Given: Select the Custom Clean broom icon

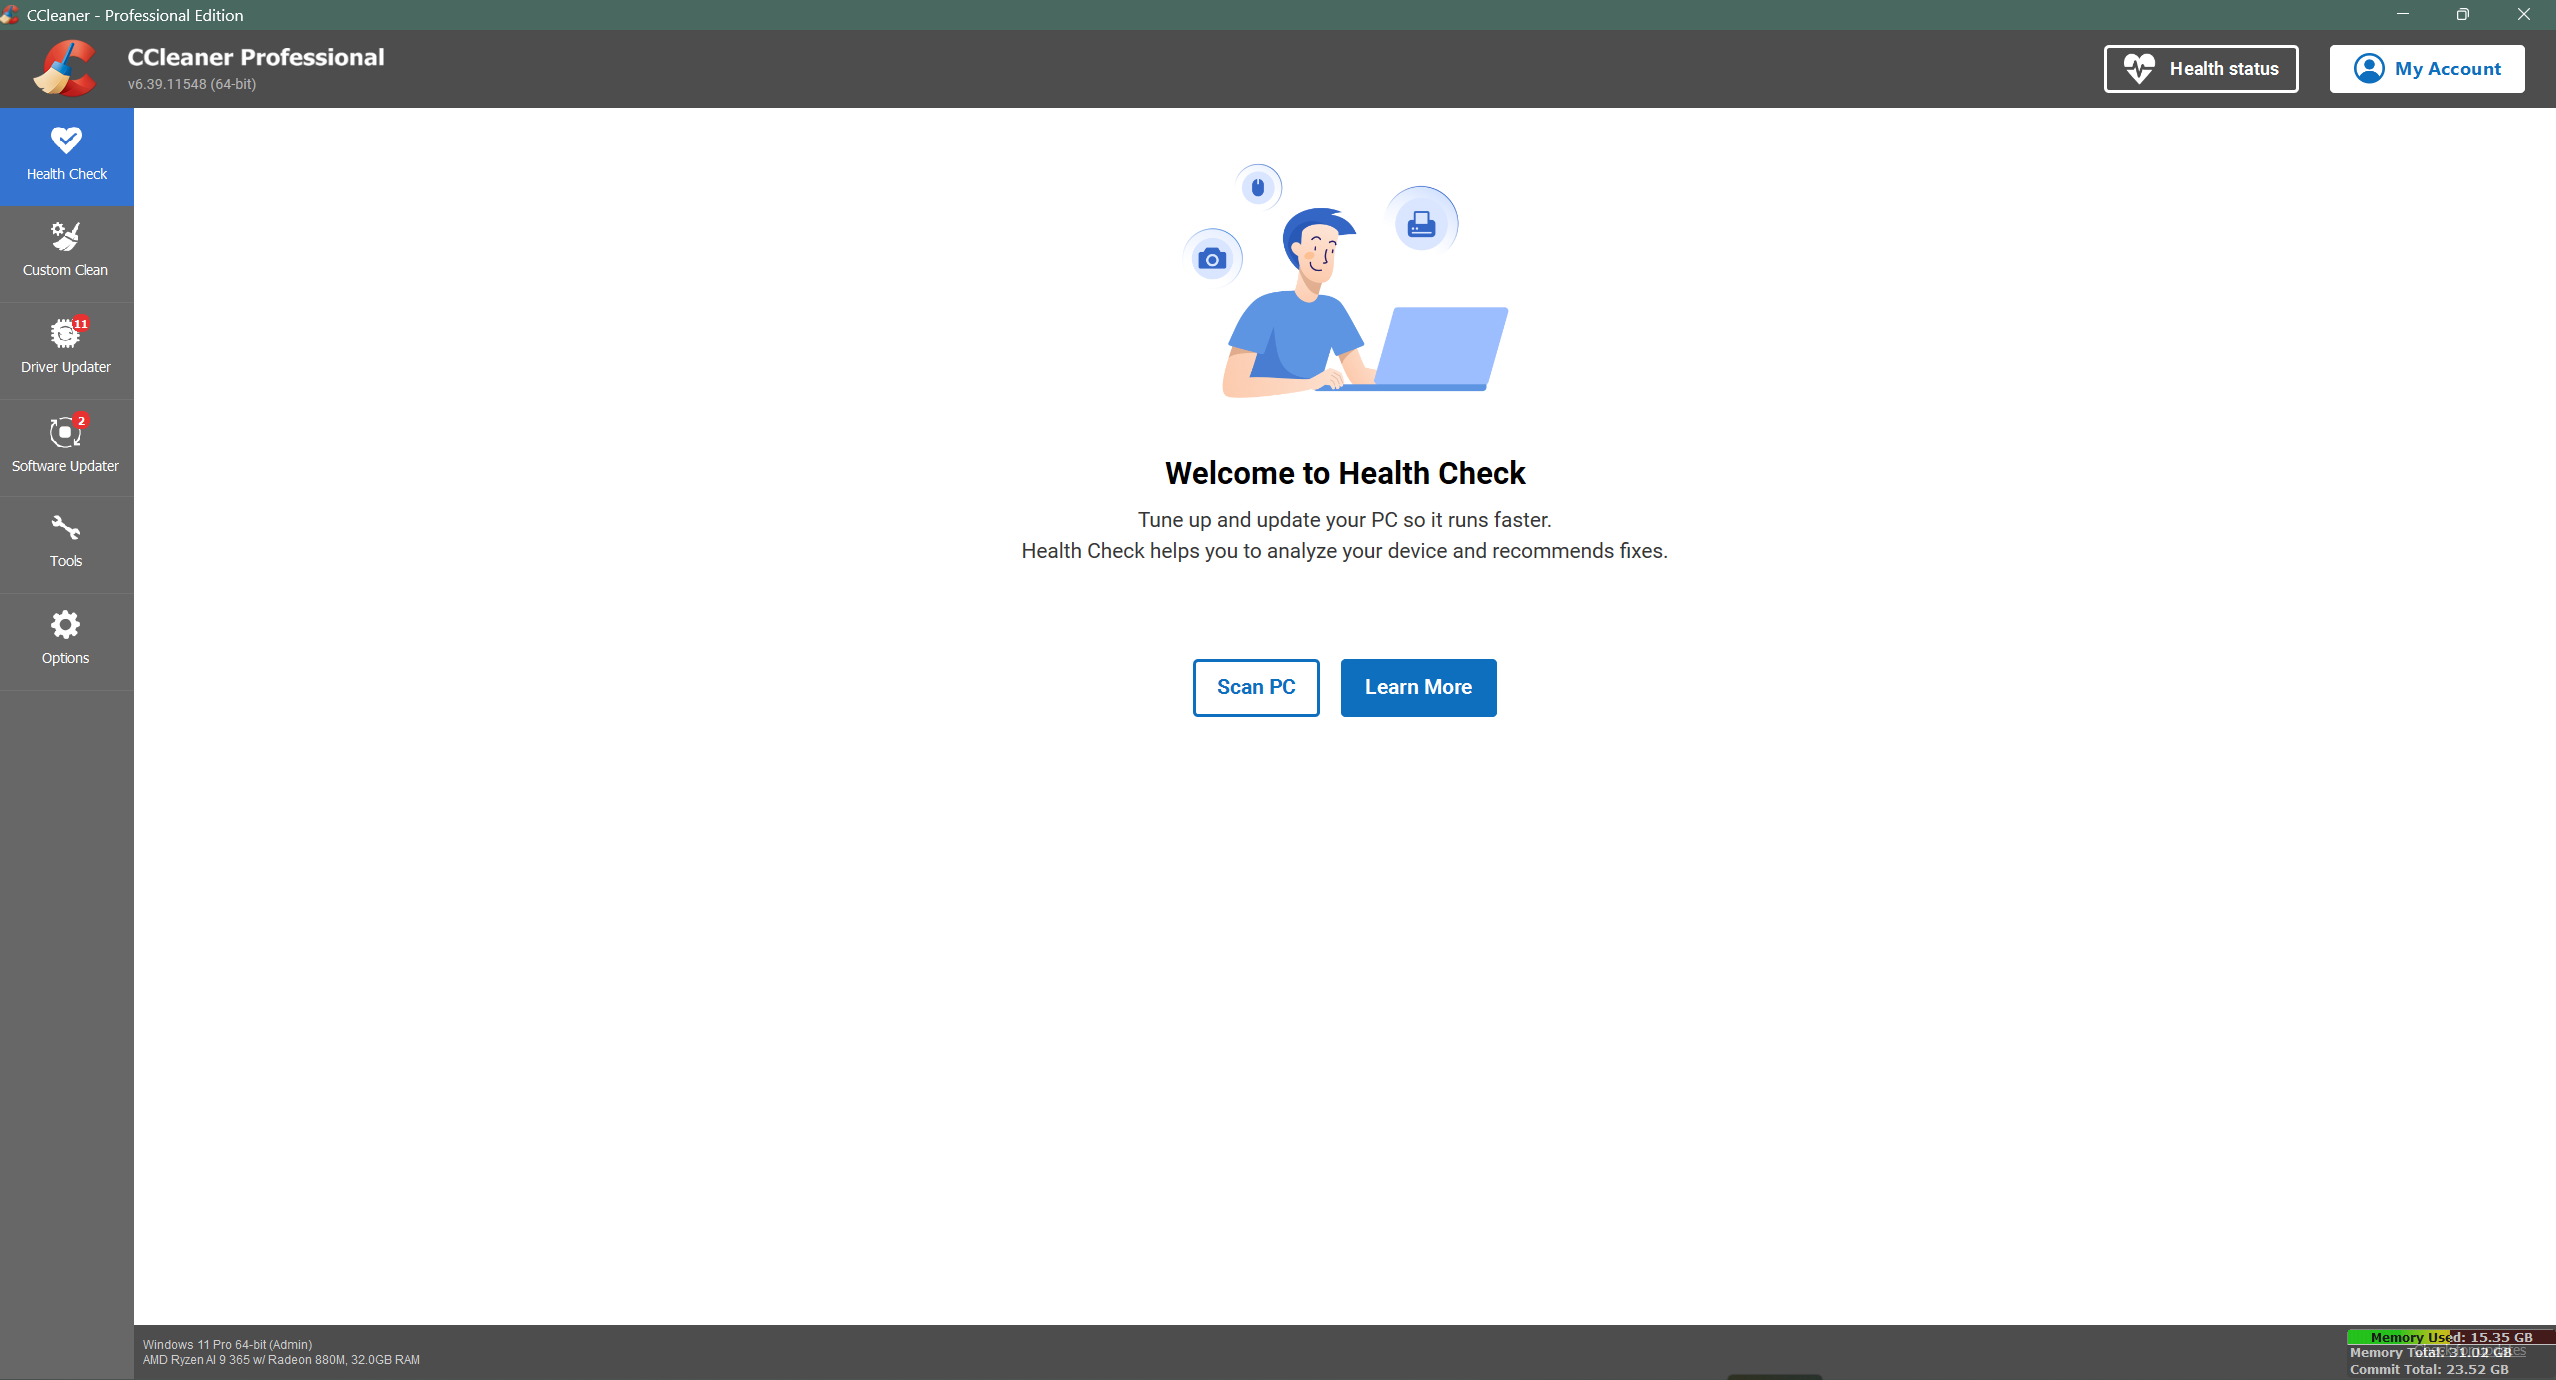Looking at the screenshot, I should click(x=65, y=237).
